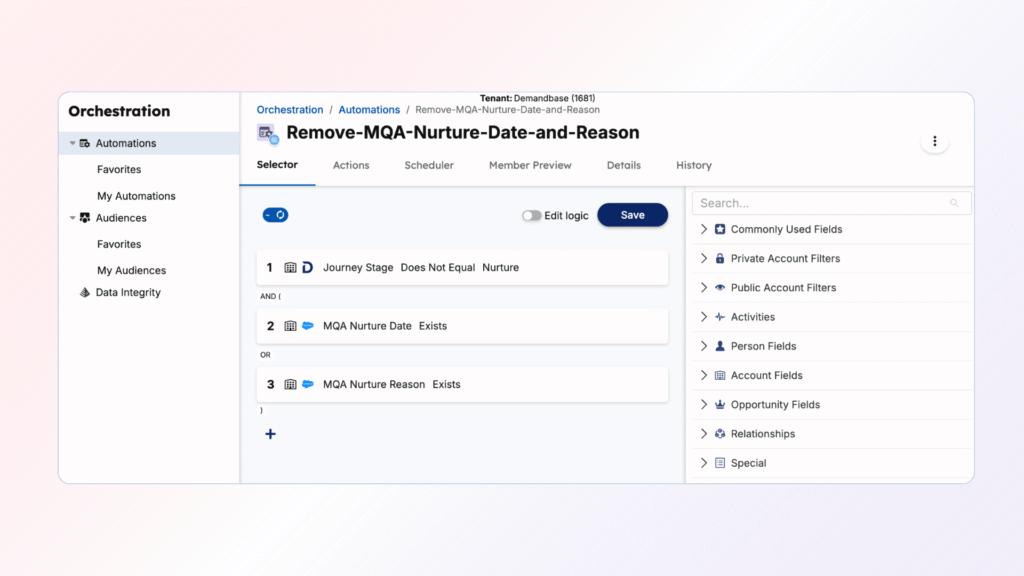Select the Automations icon in the sidebar

86,143
